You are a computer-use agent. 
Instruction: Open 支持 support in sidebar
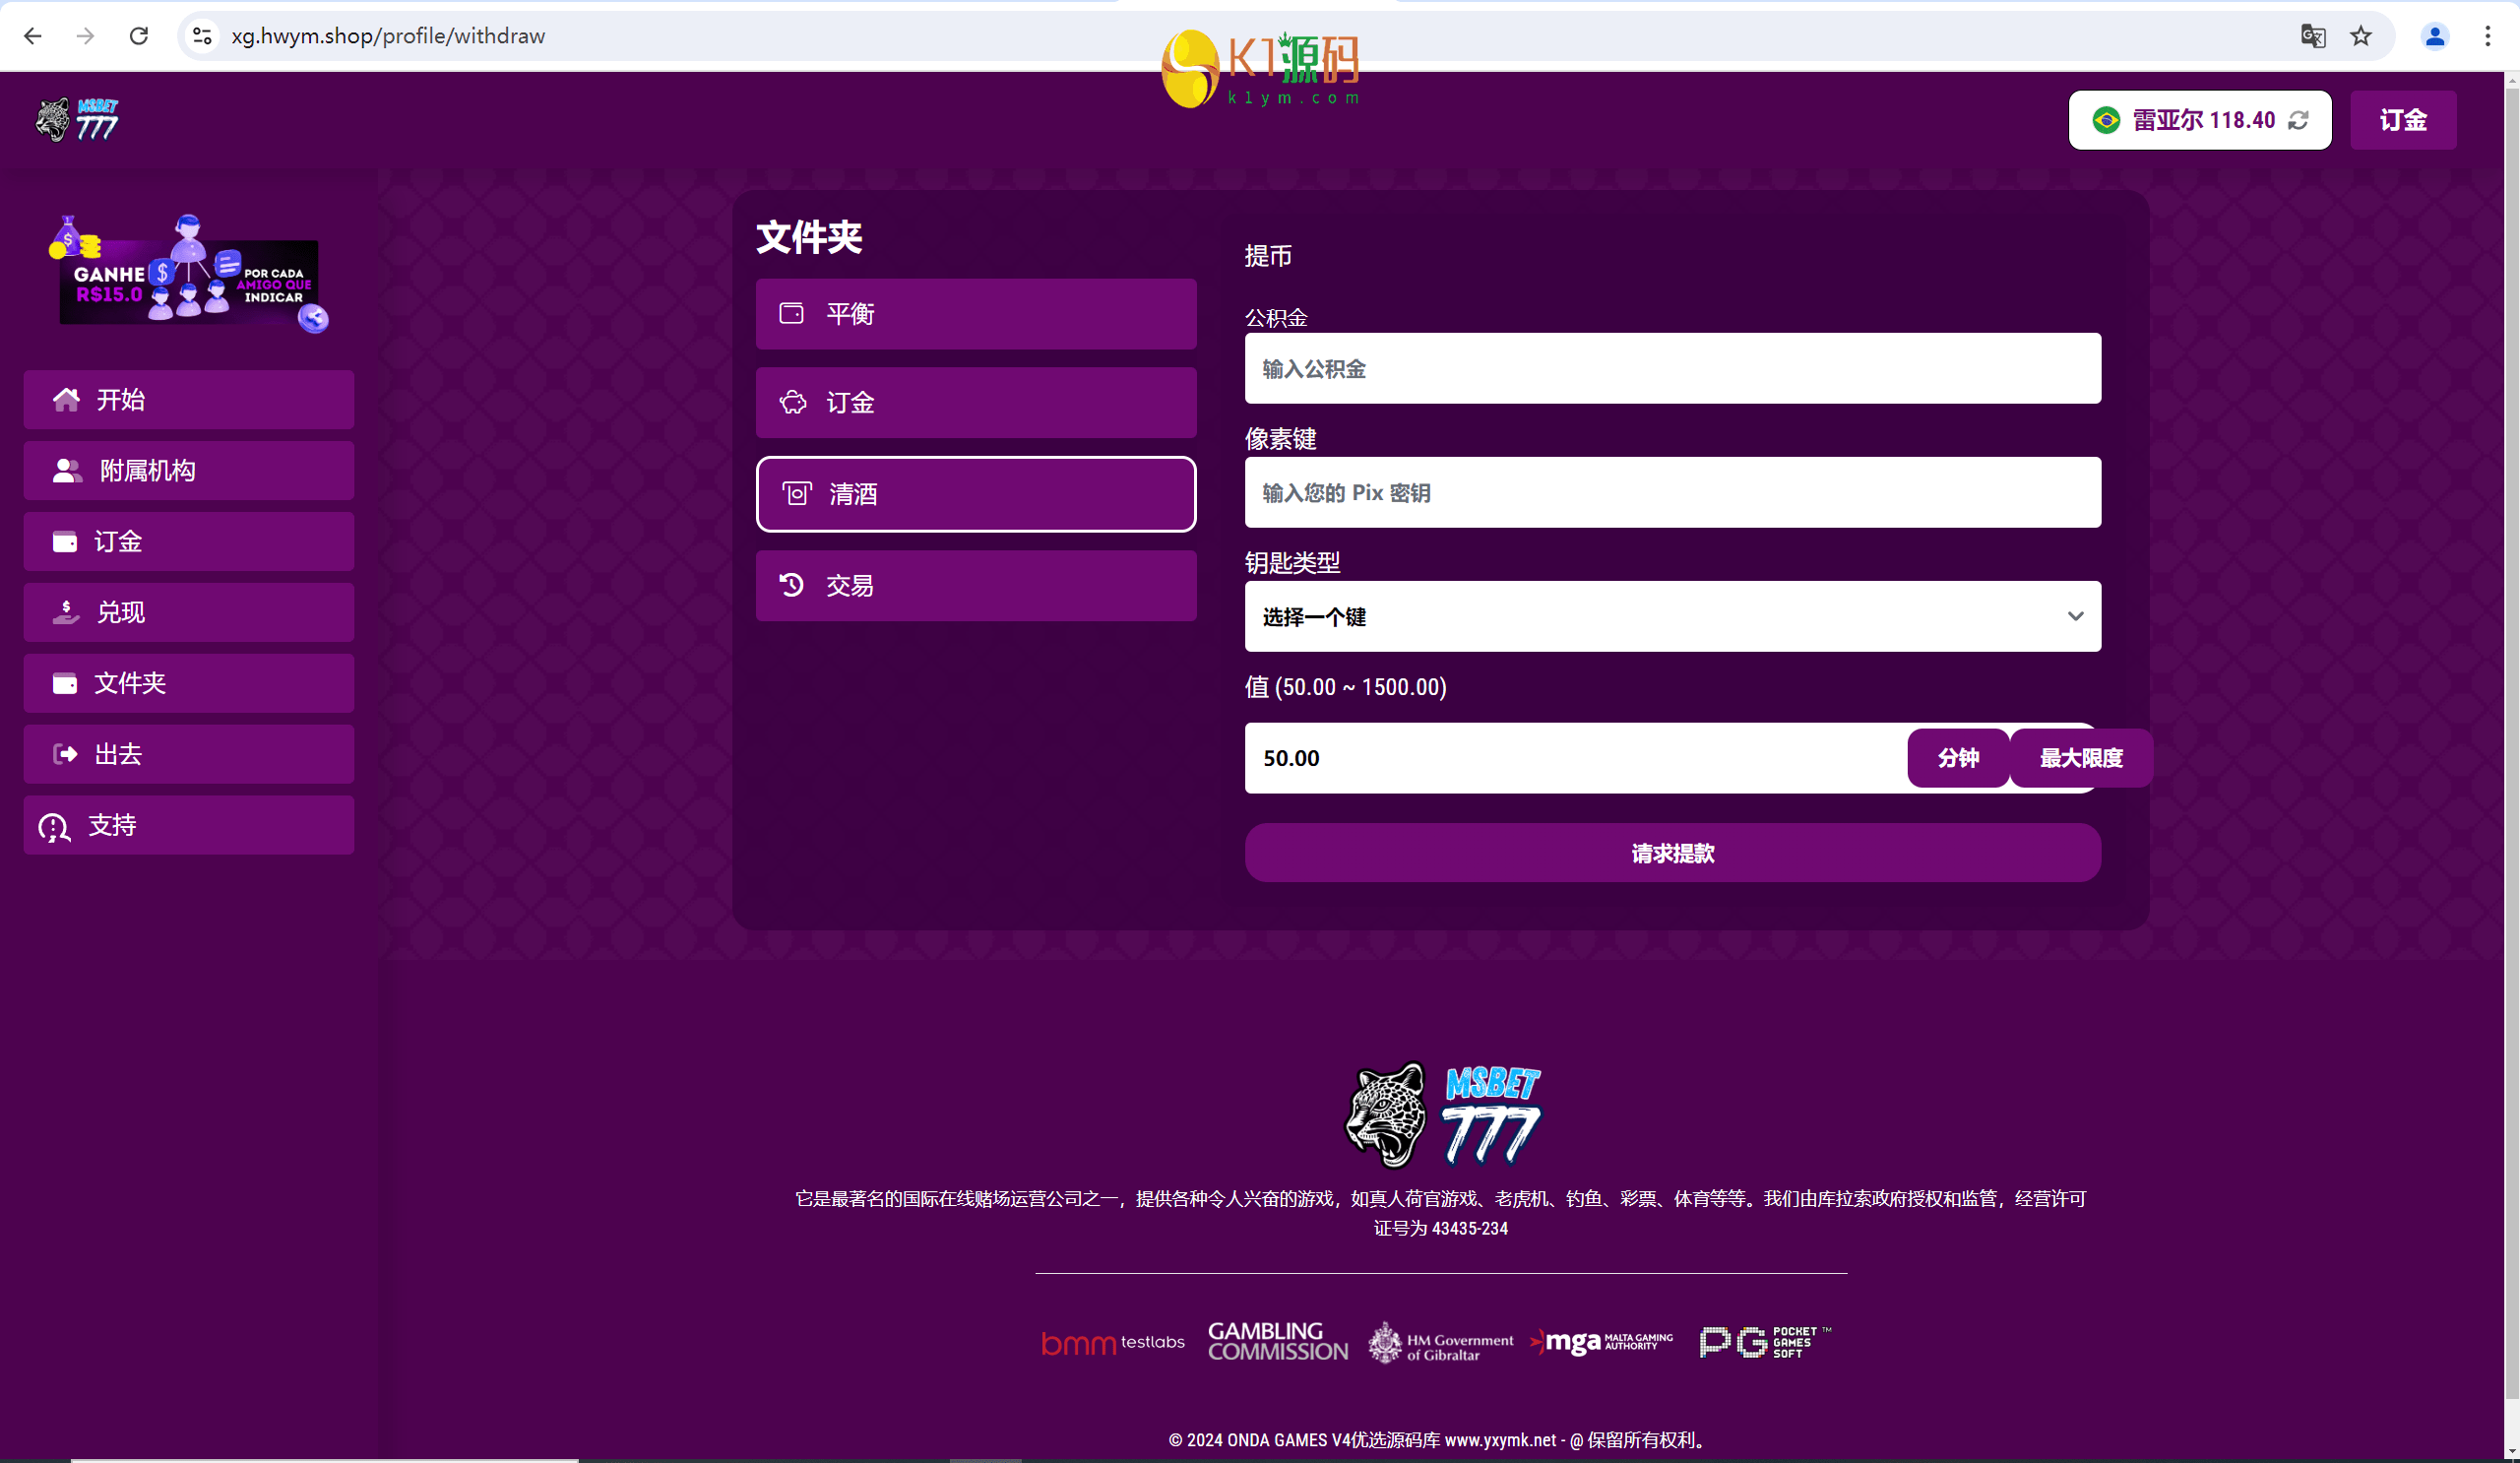pos(188,825)
